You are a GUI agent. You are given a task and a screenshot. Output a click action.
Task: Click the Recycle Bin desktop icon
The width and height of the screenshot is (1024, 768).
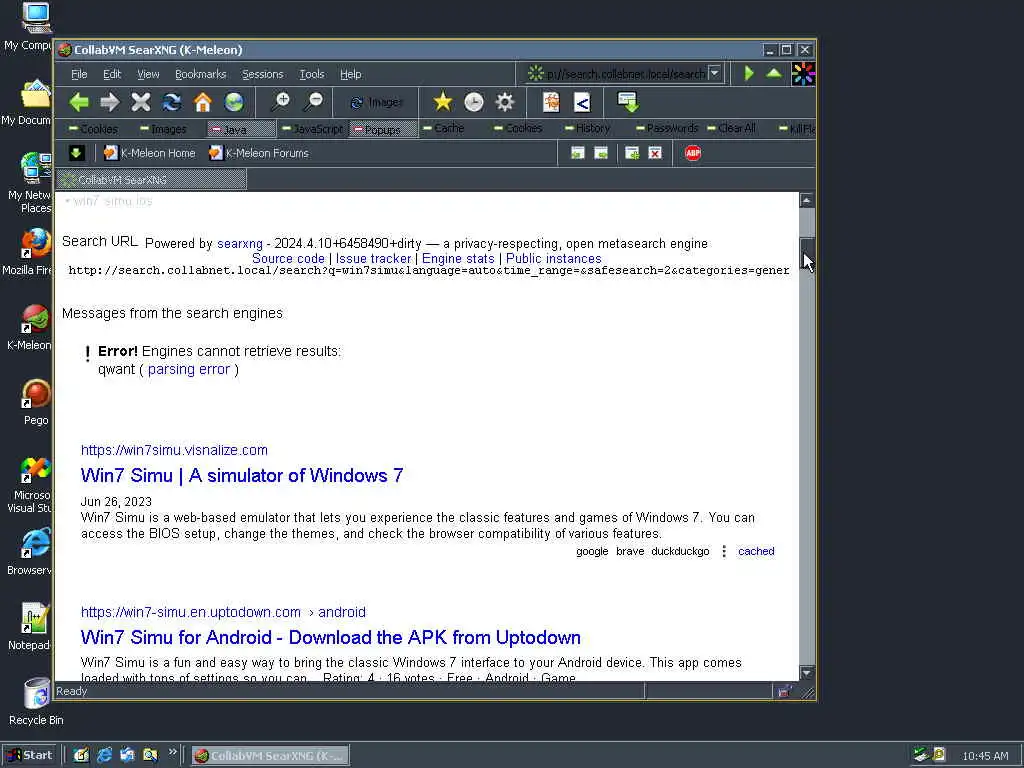point(36,702)
